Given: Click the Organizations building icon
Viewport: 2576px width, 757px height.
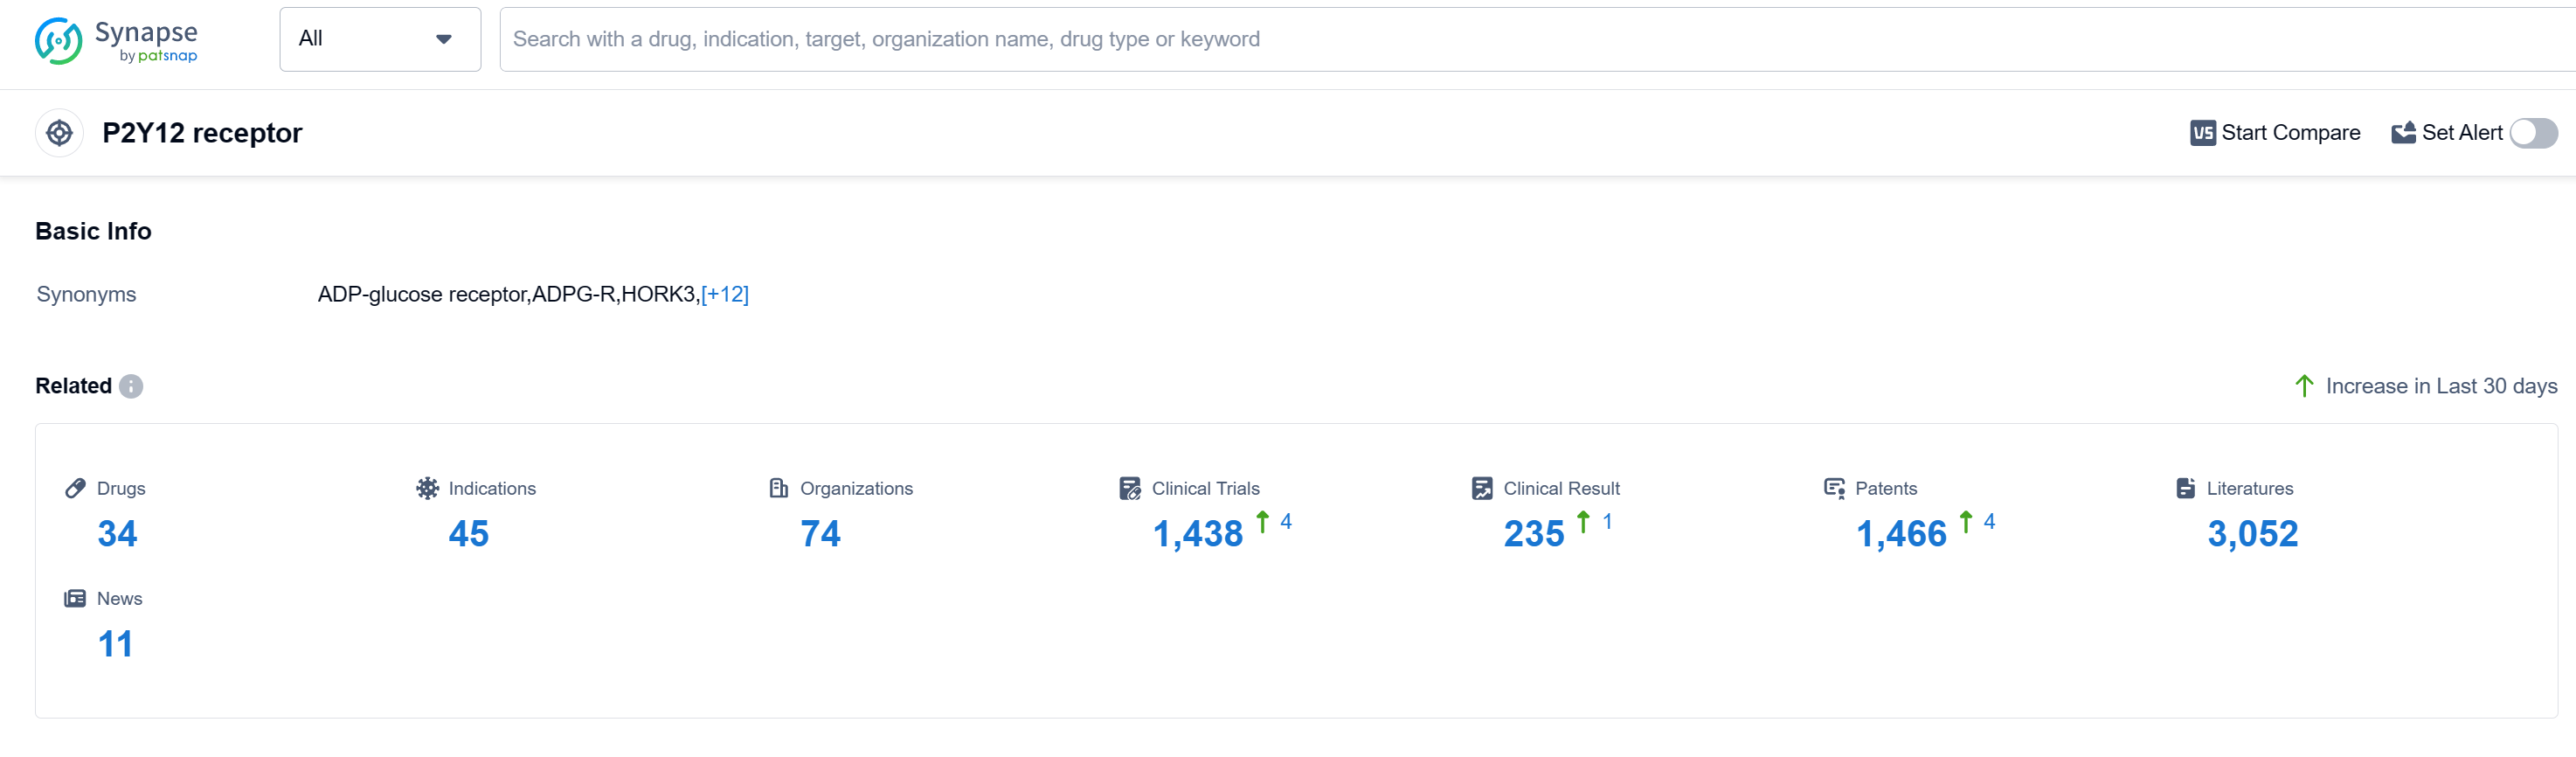Looking at the screenshot, I should pos(778,488).
